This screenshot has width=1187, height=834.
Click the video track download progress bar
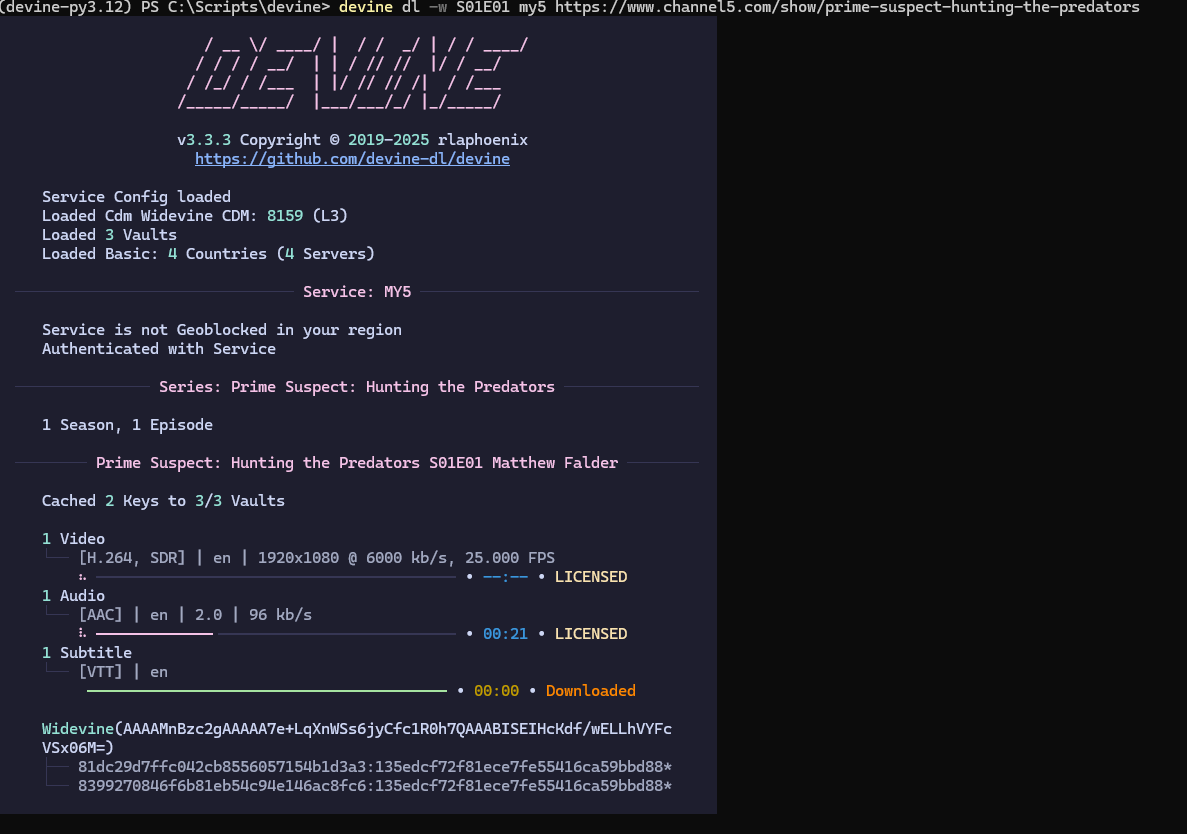click(276, 577)
